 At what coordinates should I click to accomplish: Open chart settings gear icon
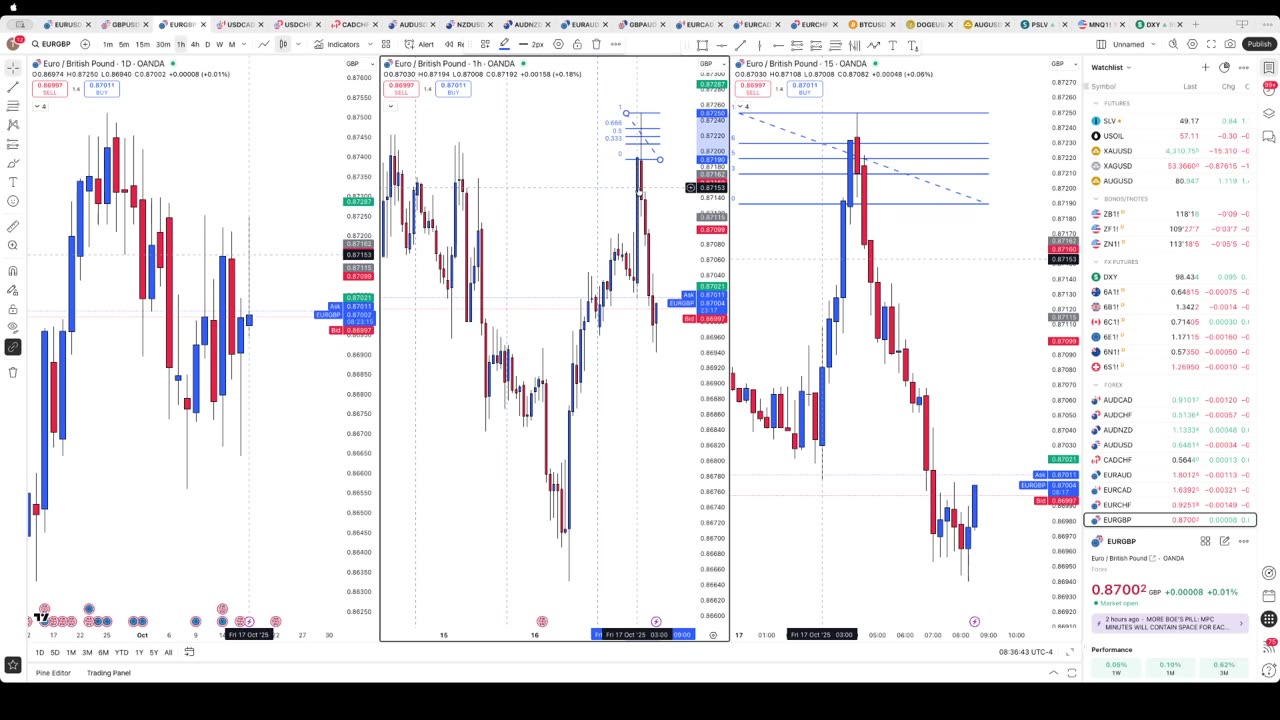coord(1192,44)
